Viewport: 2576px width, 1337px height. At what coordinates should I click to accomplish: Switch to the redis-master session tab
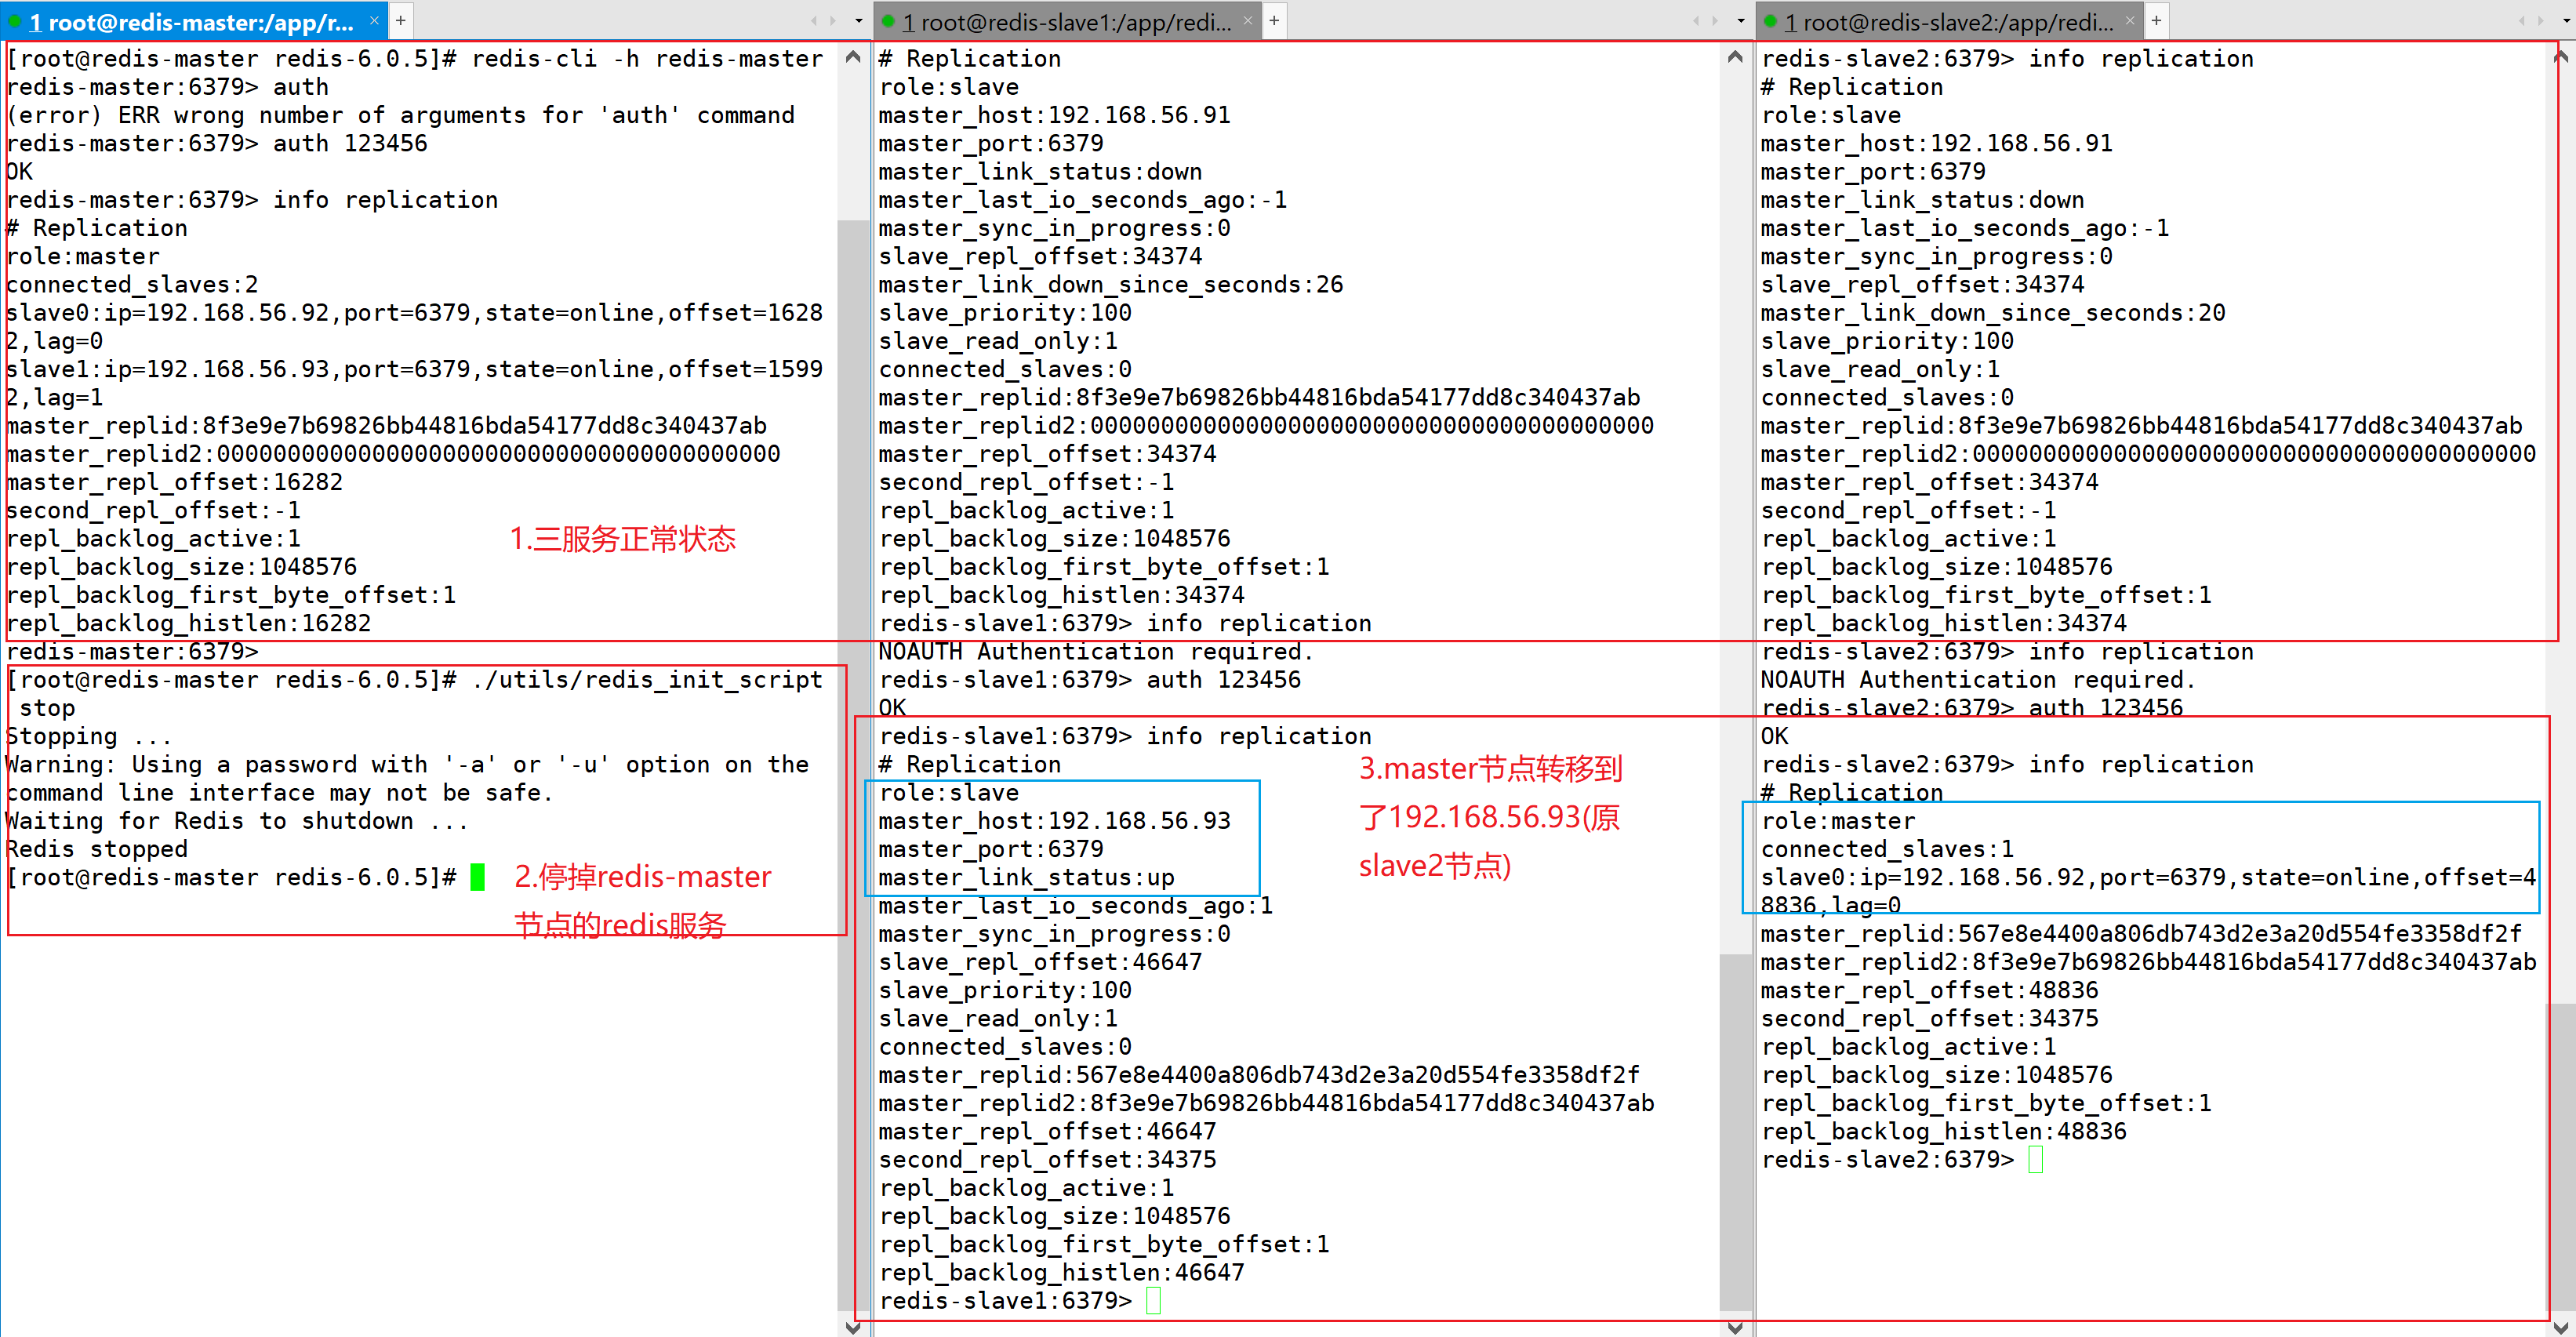(193, 21)
